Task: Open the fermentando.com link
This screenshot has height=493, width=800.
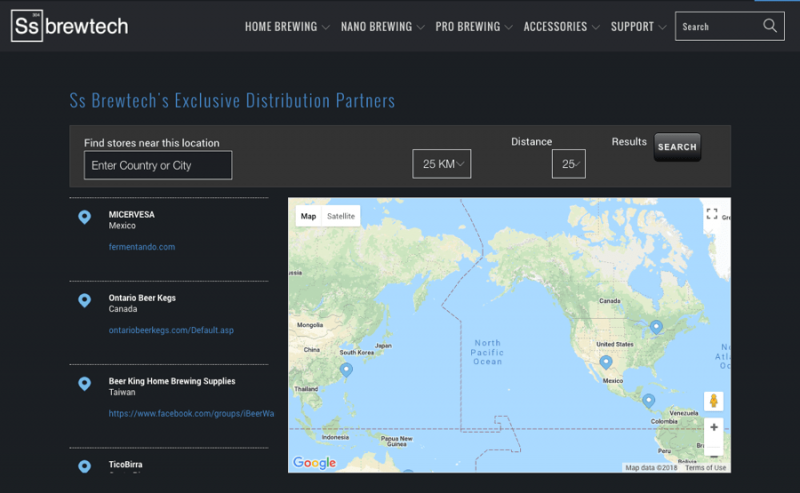Action: tap(142, 246)
